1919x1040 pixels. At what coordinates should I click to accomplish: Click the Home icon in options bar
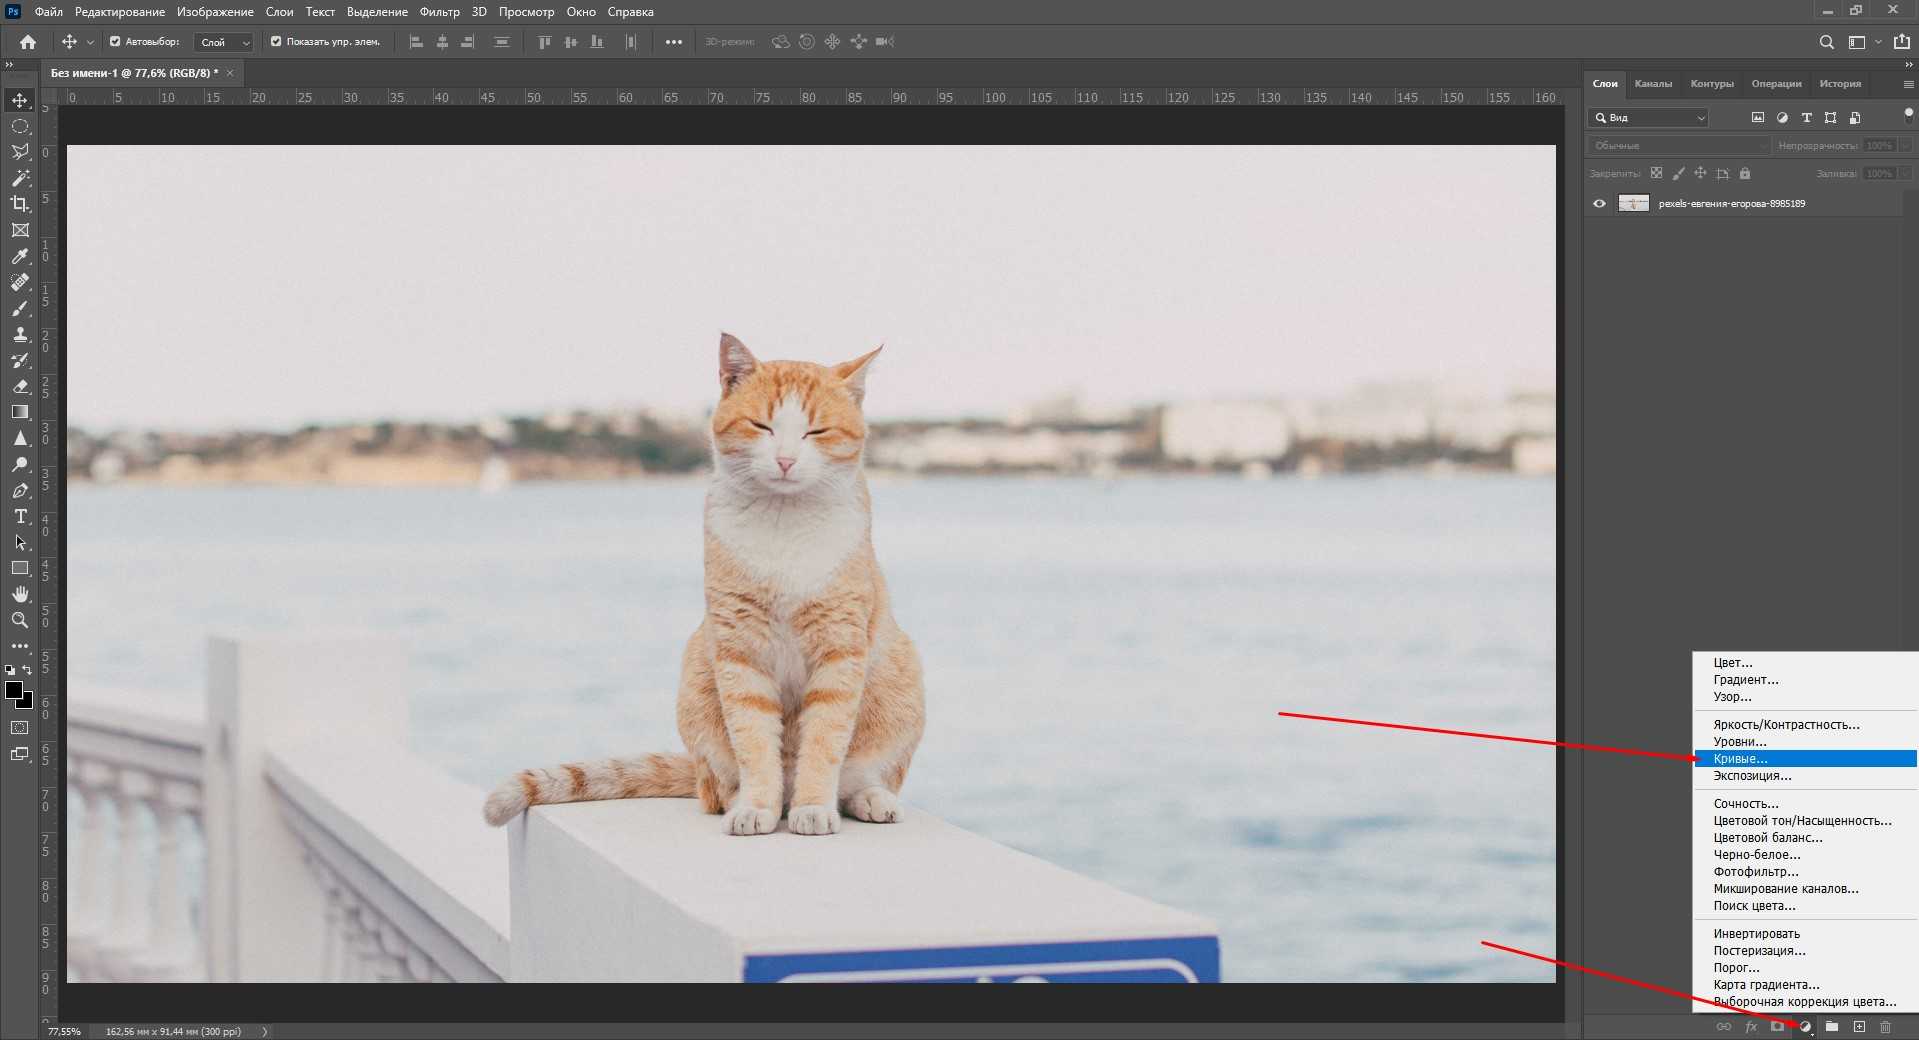tap(28, 42)
